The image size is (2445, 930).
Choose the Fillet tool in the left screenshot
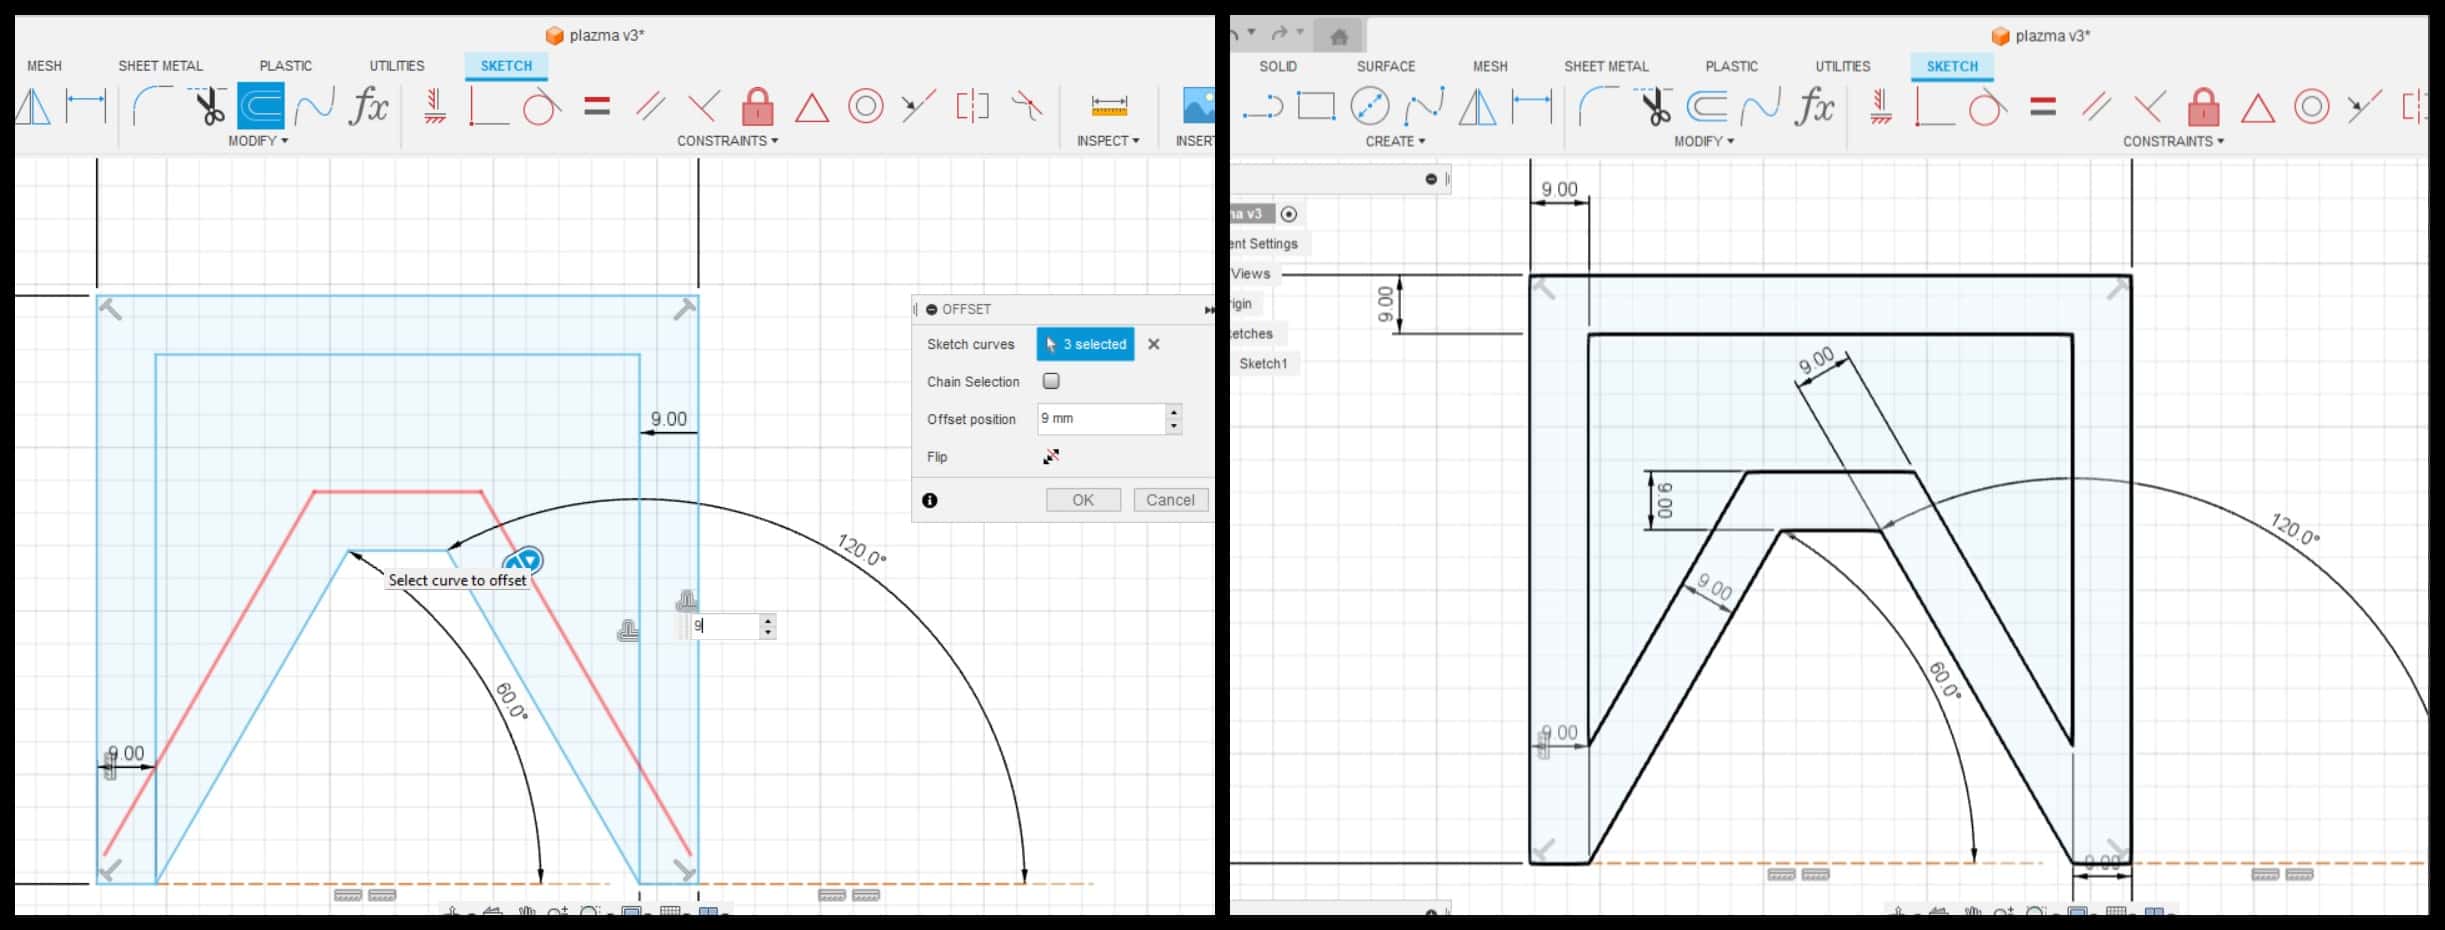pos(152,106)
